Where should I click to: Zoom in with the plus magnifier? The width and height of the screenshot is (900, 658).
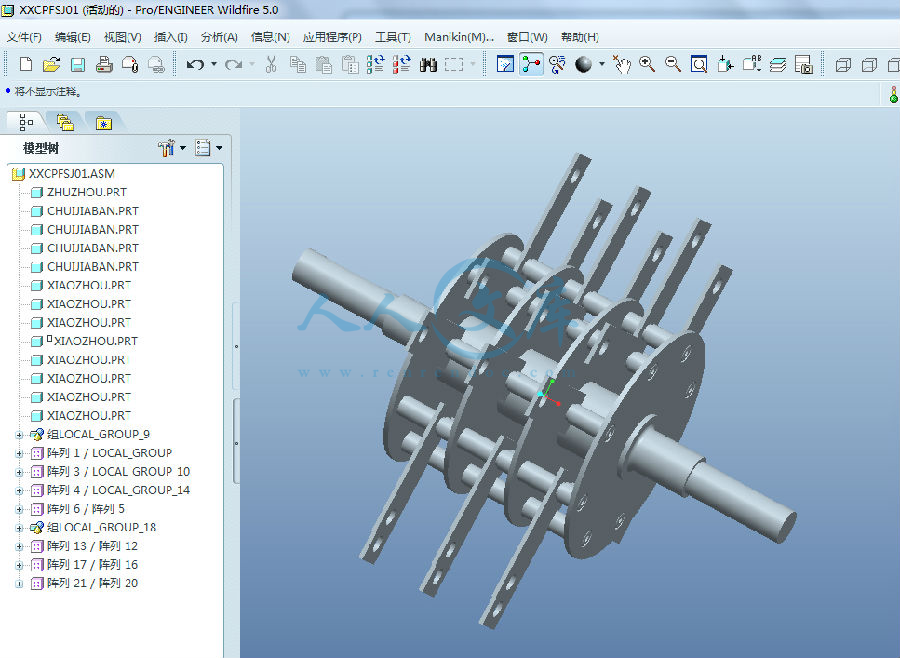click(647, 64)
